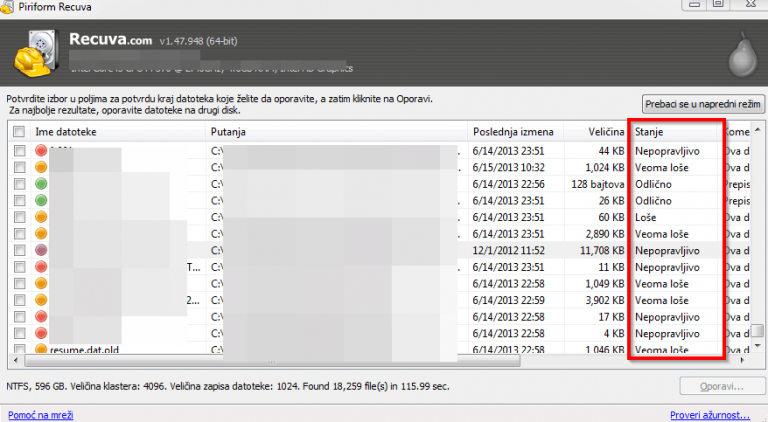Screen dimensions: 768x422
Task: Click the red status dot in the 11,708 KB row
Action: (41, 251)
